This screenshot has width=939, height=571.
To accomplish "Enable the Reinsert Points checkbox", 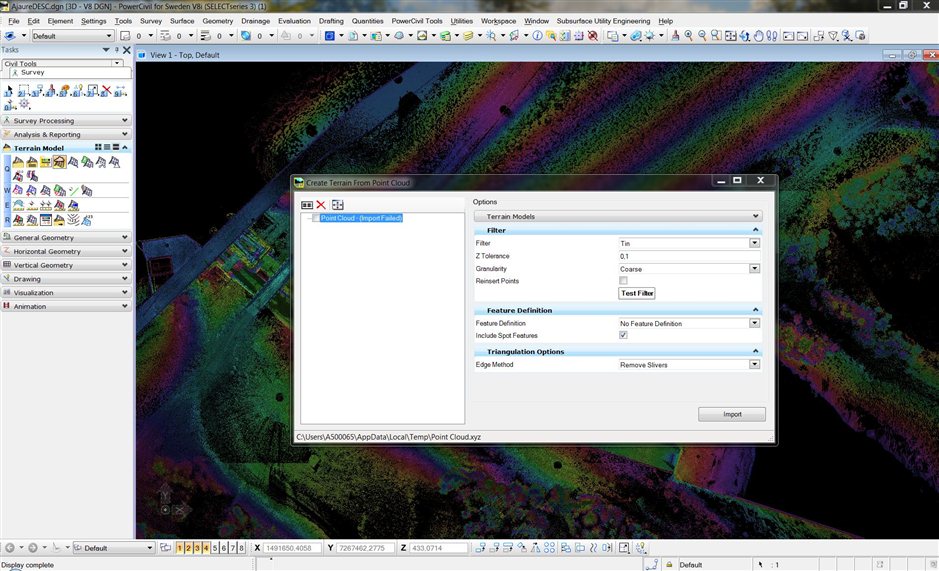I will (623, 281).
